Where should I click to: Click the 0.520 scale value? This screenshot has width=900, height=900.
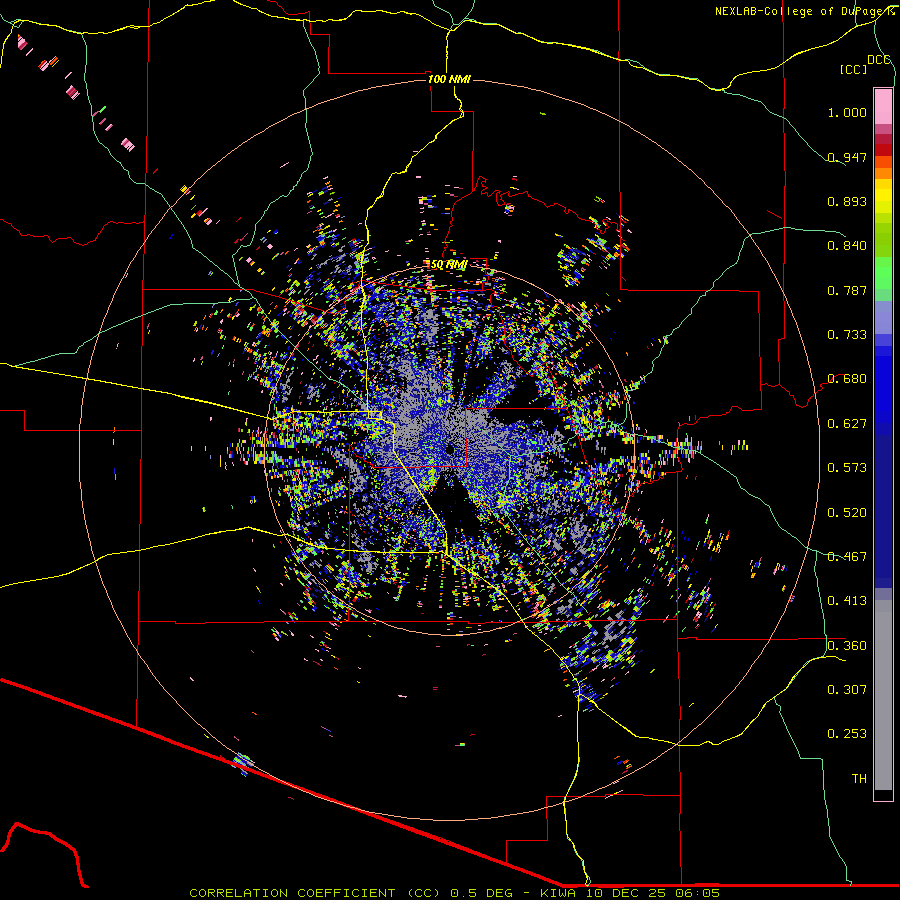click(847, 513)
